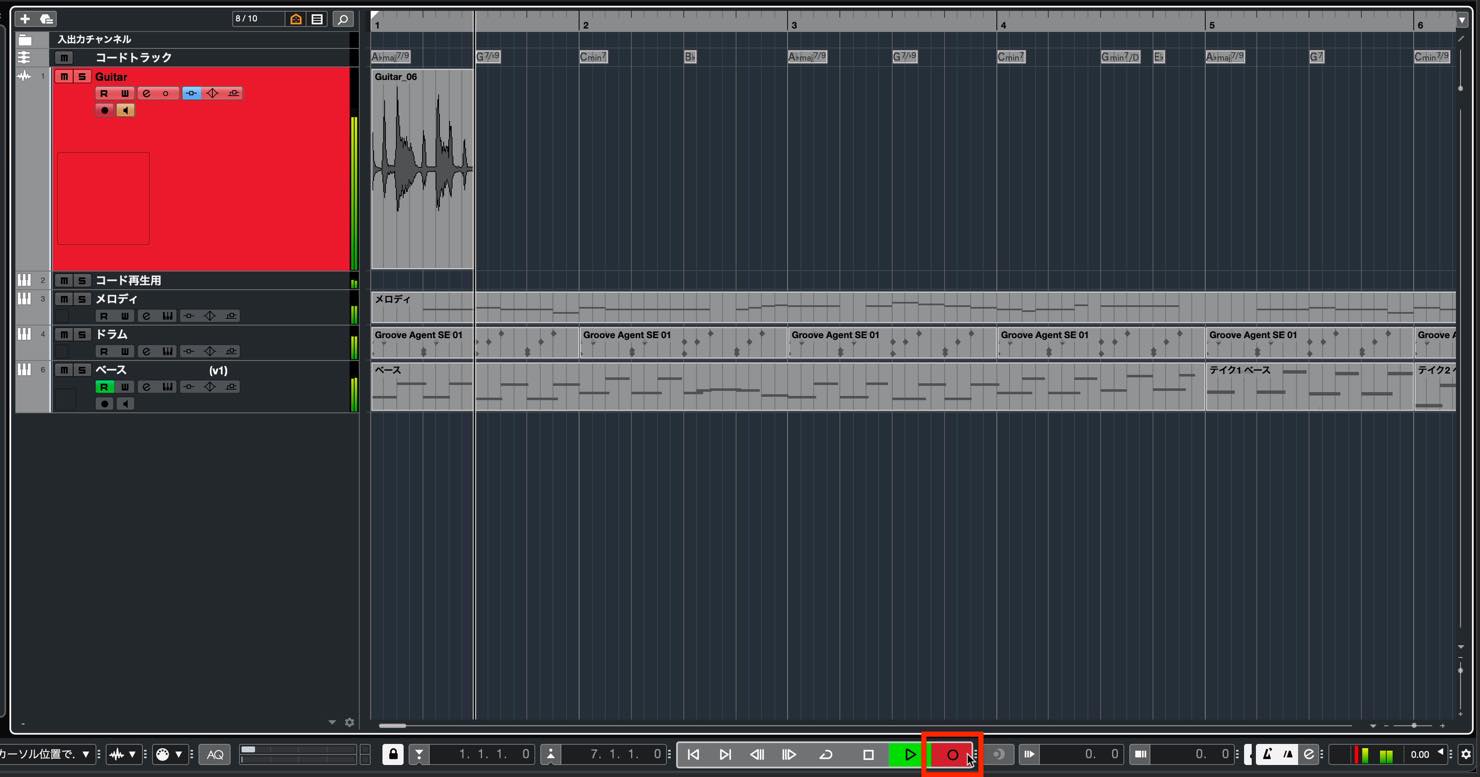Click the Fast Forward button

click(x=789, y=755)
